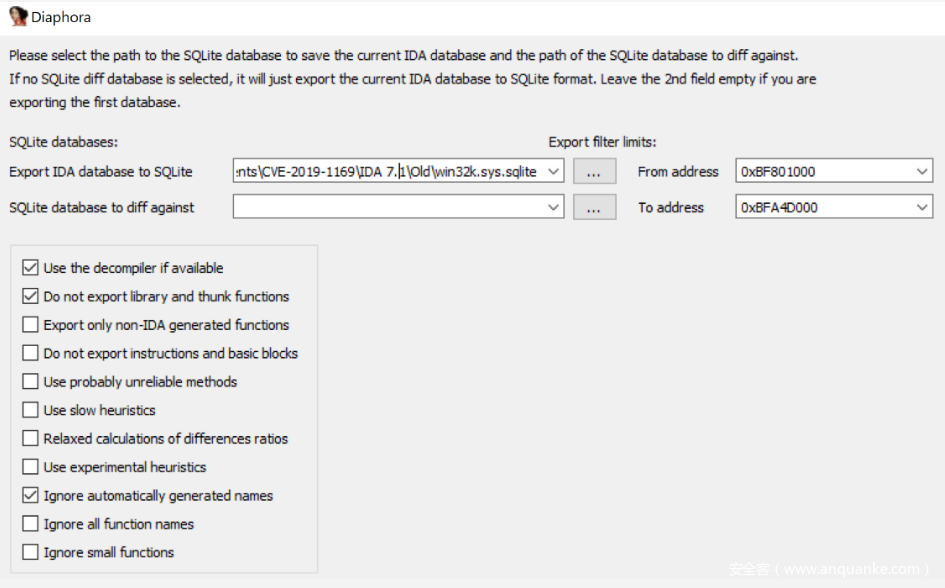Viewport: 945px width, 588px height.
Task: Expand the Export IDA database path dropdown
Action: [x=555, y=172]
